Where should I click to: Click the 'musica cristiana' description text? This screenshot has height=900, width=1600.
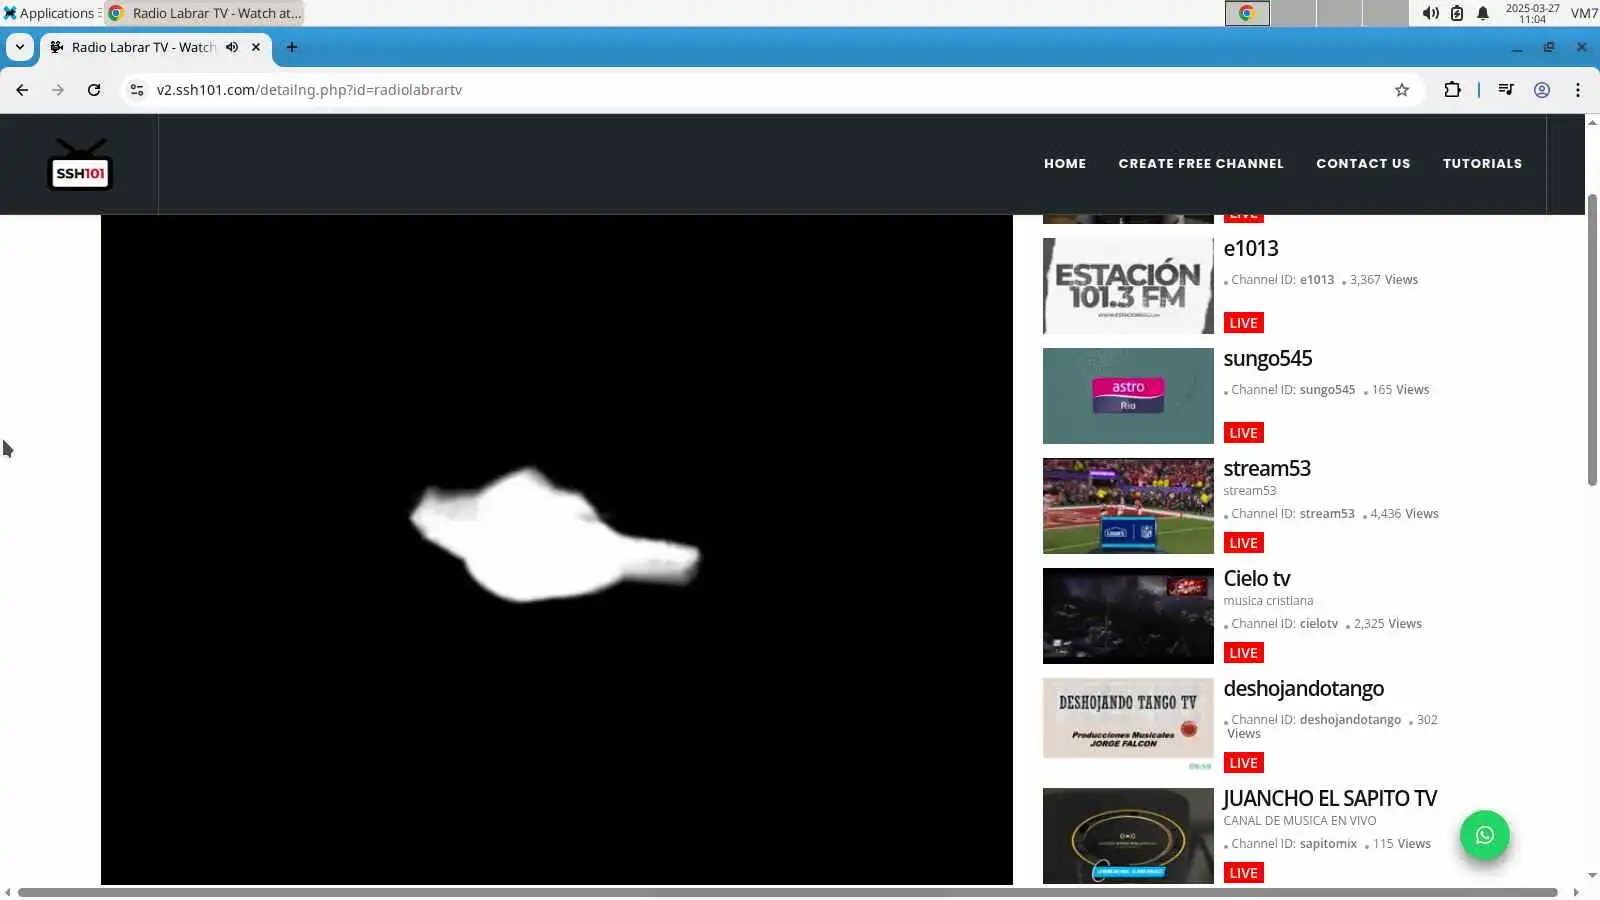coord(1268,601)
